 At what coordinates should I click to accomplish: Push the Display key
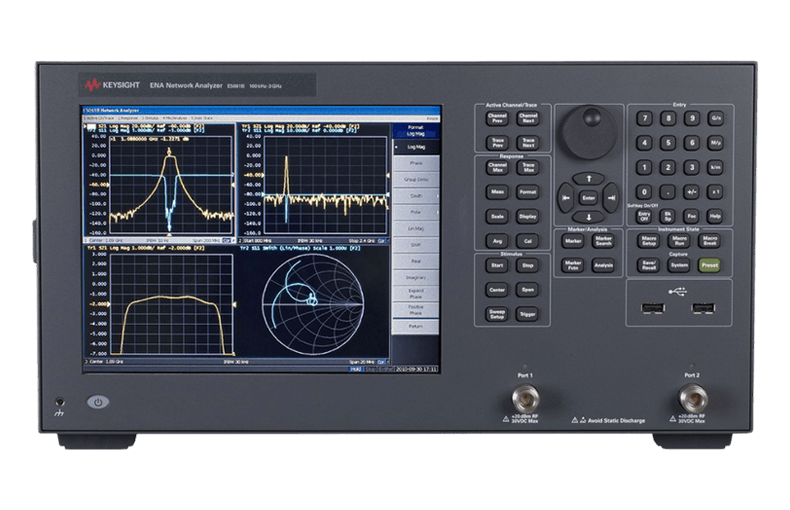tap(528, 217)
